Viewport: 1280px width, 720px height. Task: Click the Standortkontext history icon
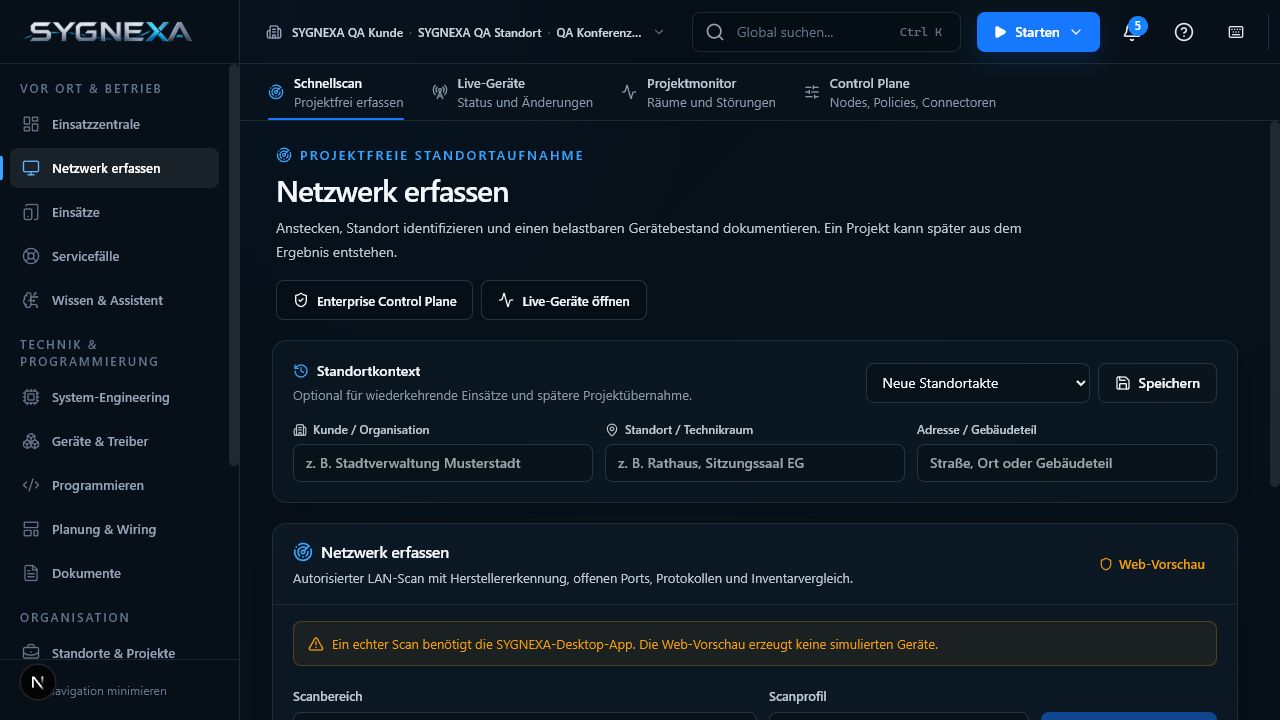[x=301, y=371]
